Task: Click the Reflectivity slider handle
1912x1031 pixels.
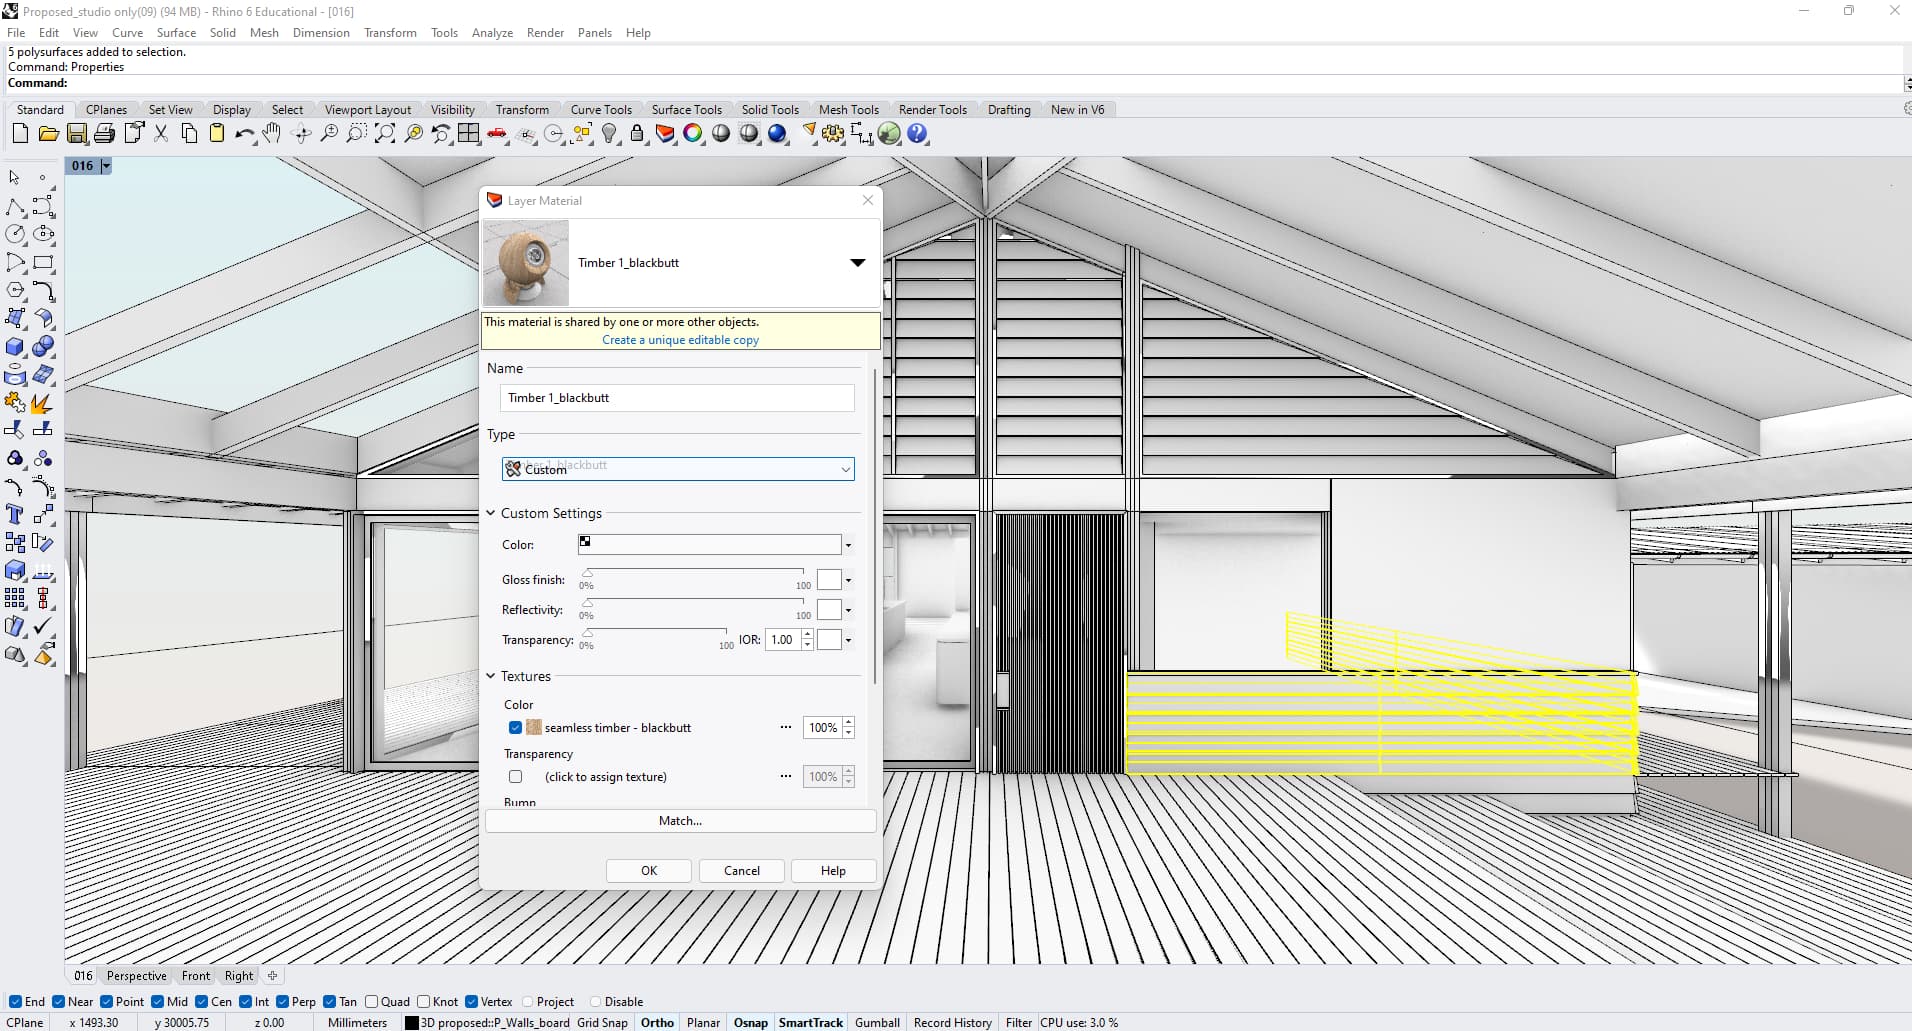Action: pyautogui.click(x=587, y=604)
